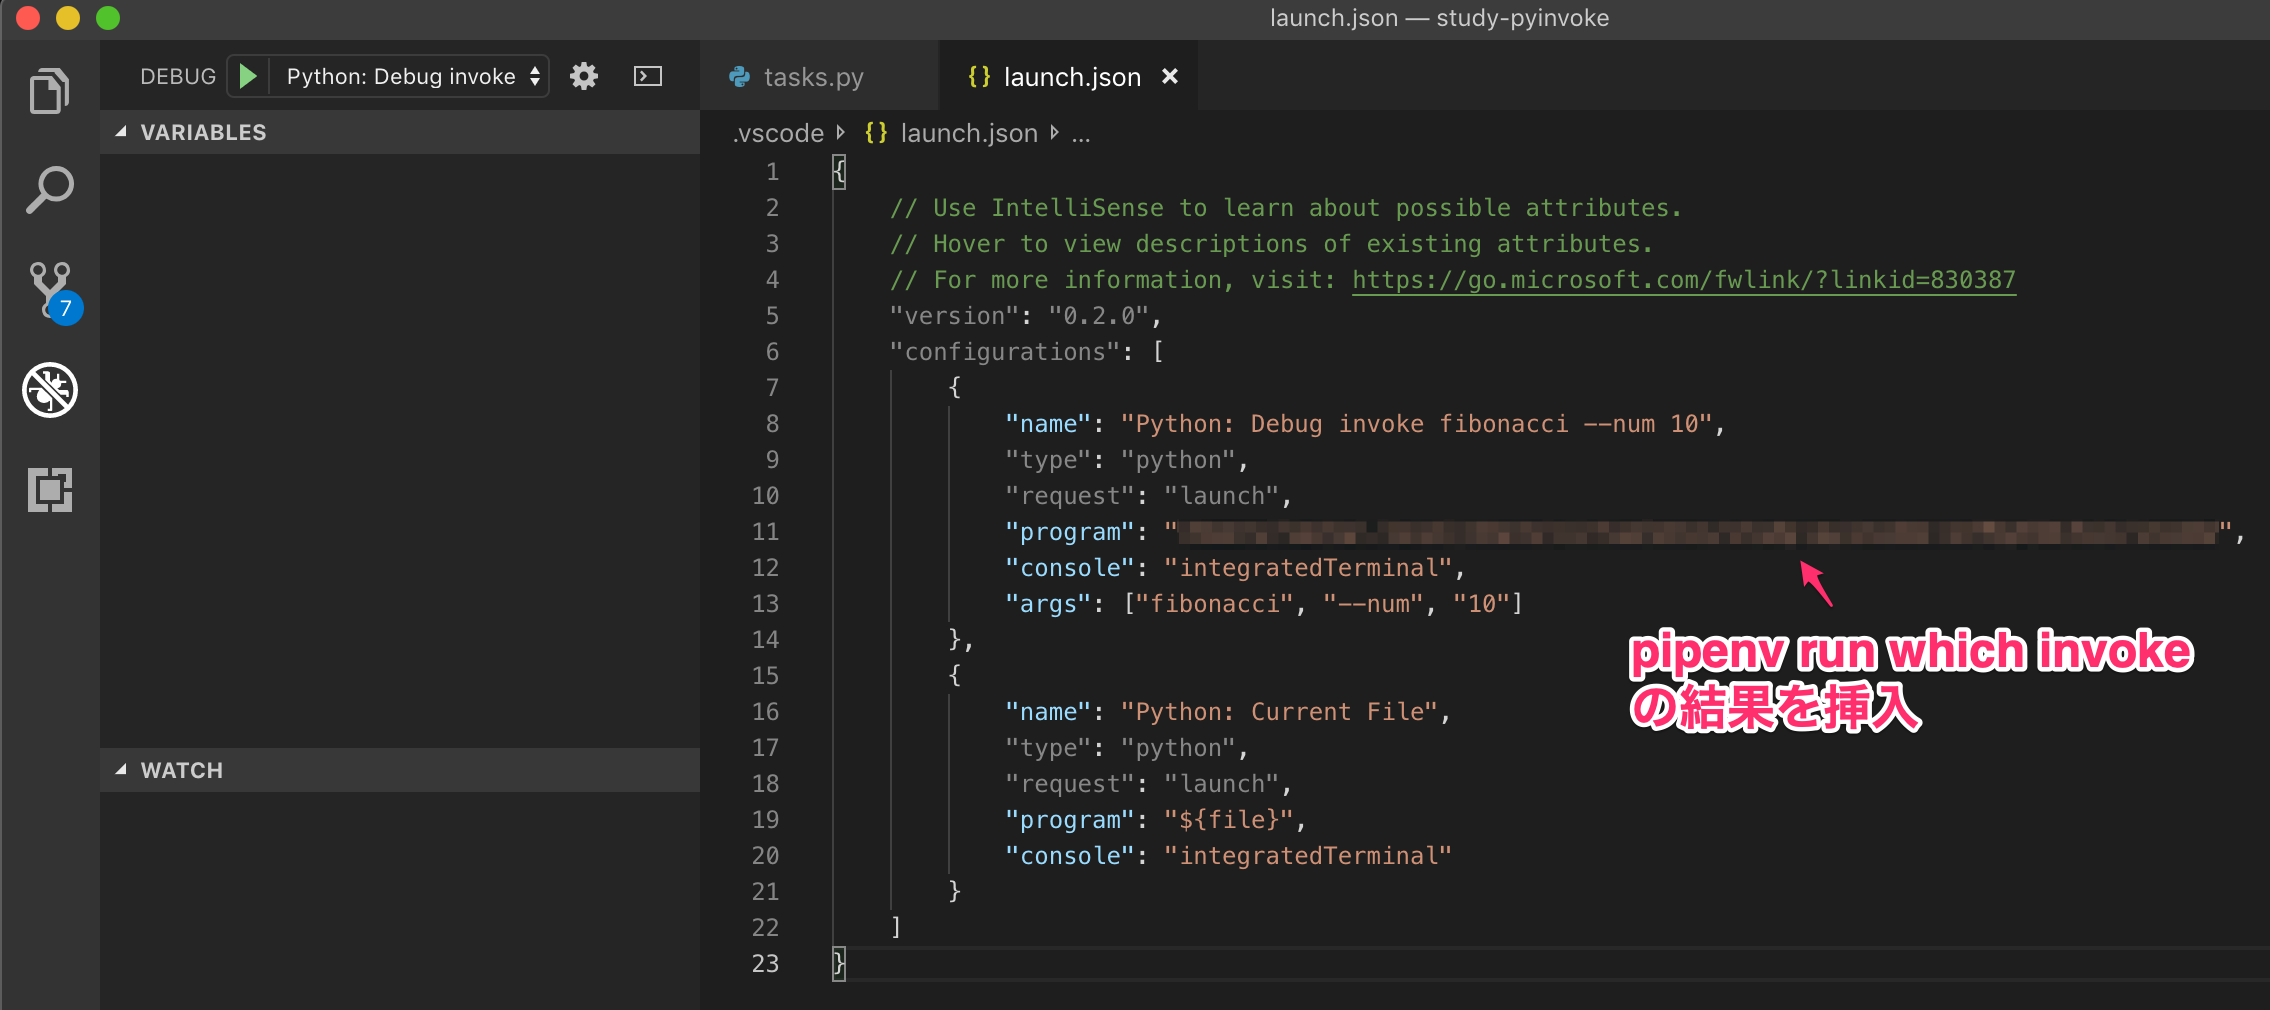
Task: Click line number 15 in the gutter
Action: [x=765, y=676]
